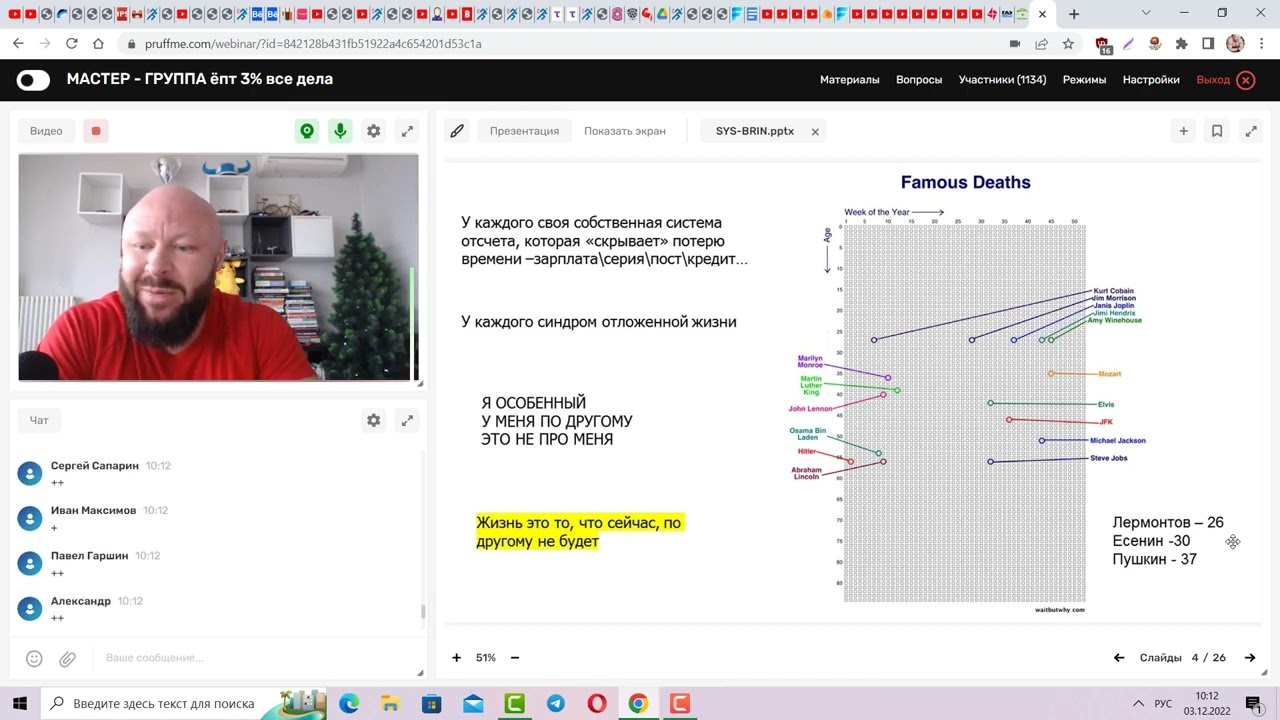Click the bookmark icon above slide

pyautogui.click(x=1217, y=131)
